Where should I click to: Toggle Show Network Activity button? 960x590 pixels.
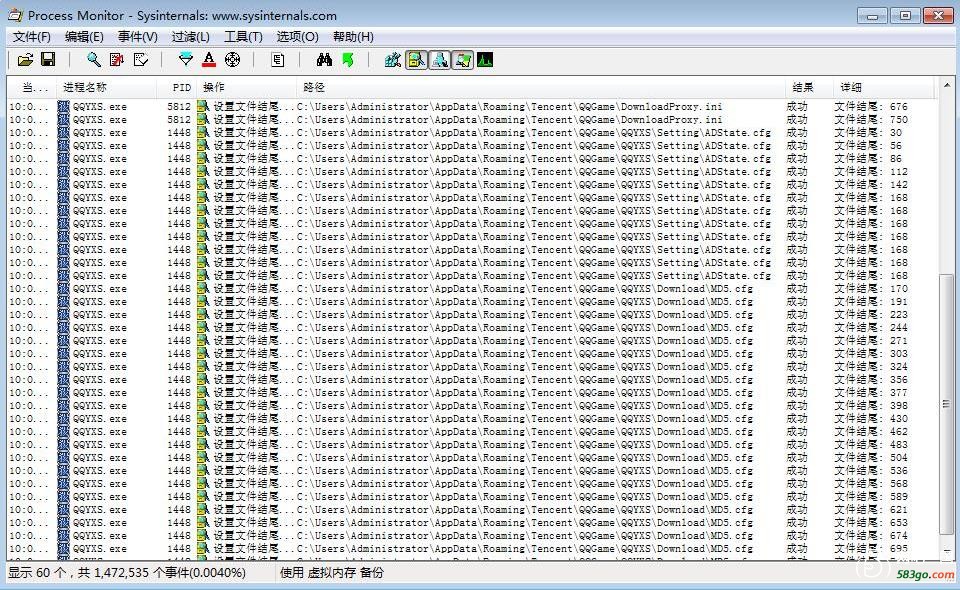pos(439,59)
